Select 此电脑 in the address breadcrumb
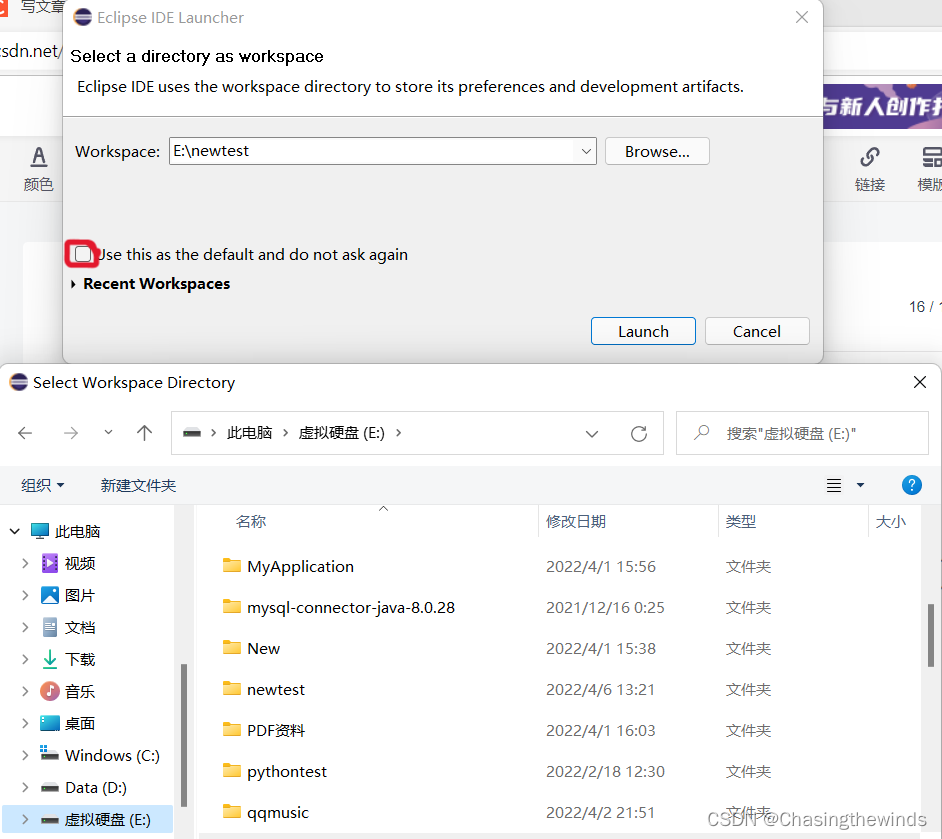This screenshot has height=839, width=942. 249,433
